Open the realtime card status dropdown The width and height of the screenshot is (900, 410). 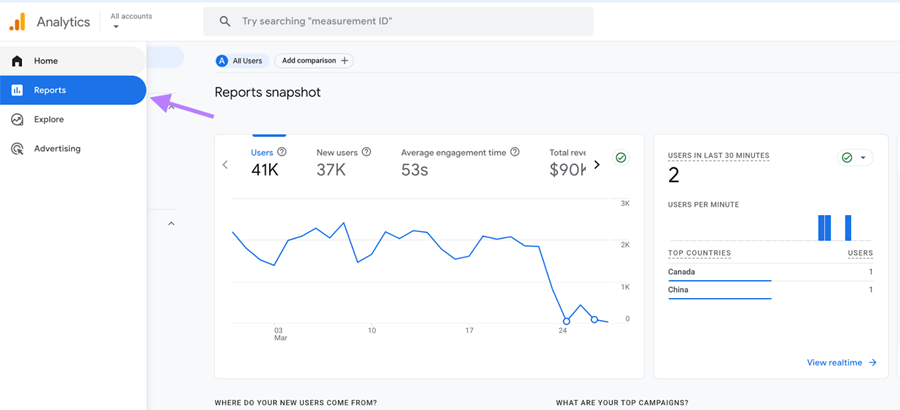coord(855,157)
